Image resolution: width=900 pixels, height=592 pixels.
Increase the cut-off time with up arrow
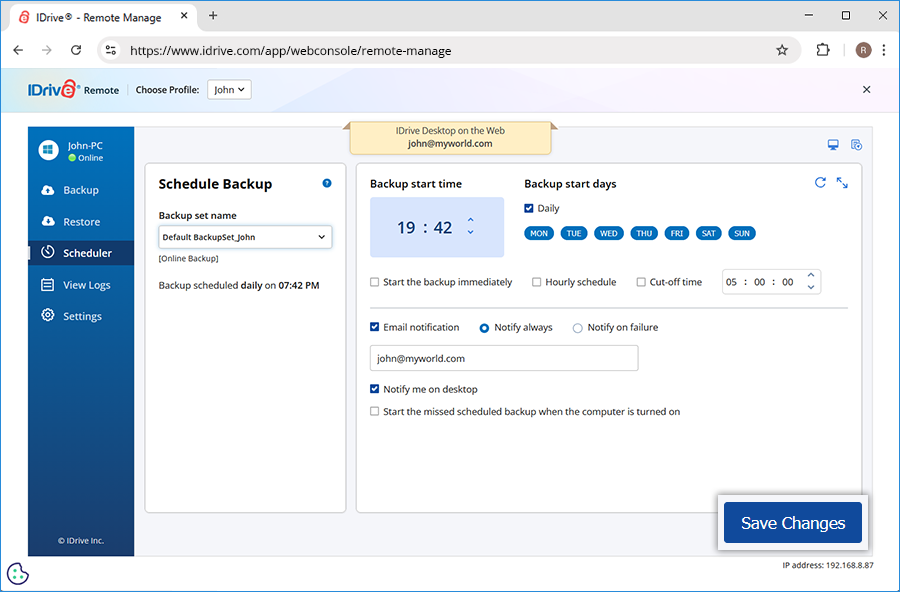[810, 275]
